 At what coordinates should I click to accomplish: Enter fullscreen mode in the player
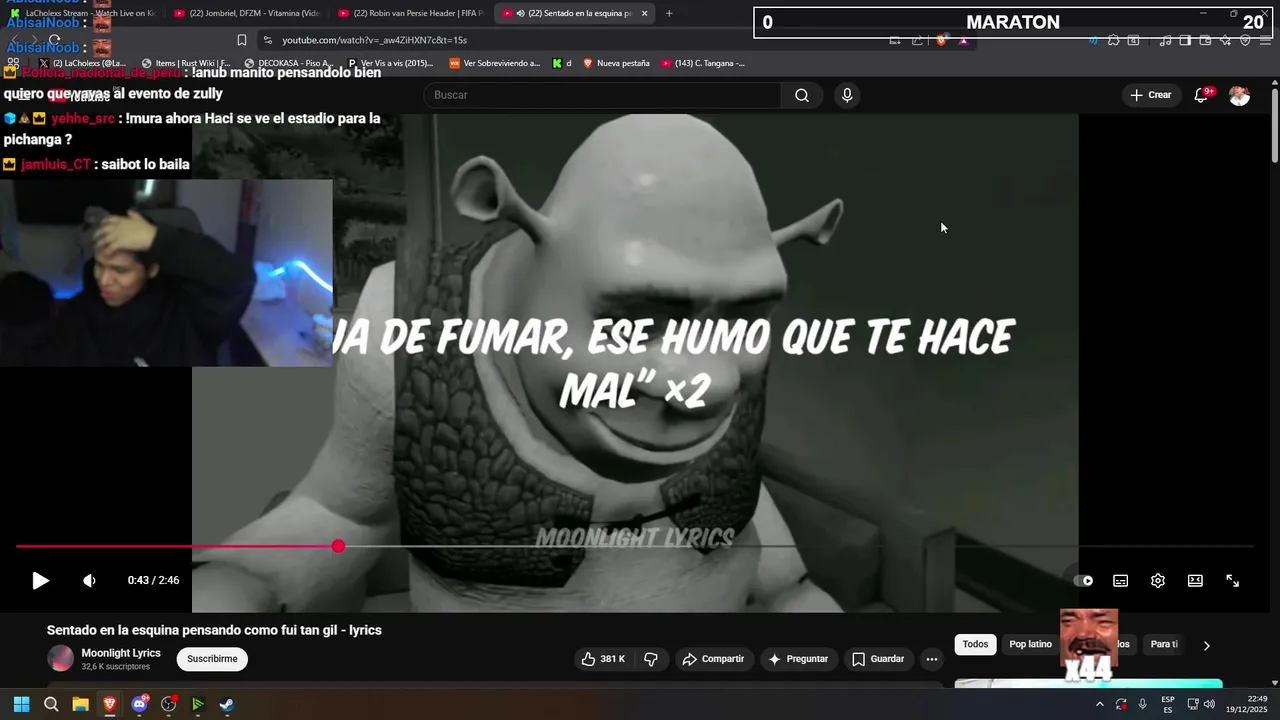click(x=1233, y=580)
